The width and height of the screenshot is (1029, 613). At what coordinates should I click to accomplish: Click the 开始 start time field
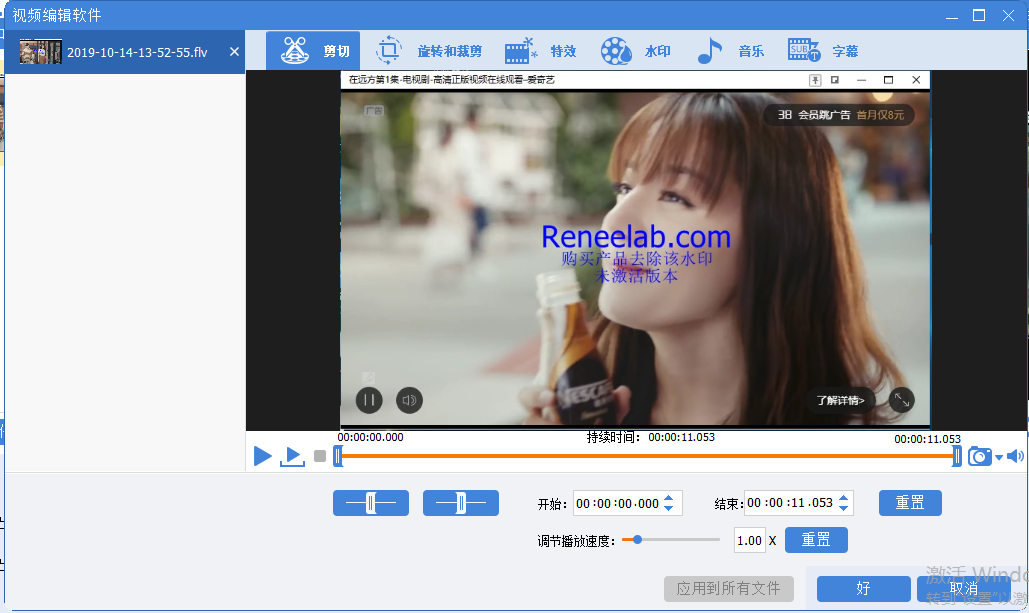(618, 503)
